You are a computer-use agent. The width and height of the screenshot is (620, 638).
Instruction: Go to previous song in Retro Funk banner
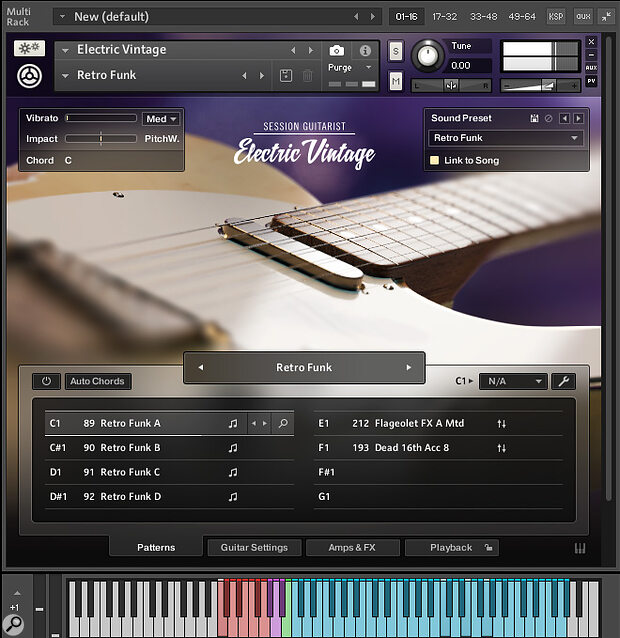(201, 367)
